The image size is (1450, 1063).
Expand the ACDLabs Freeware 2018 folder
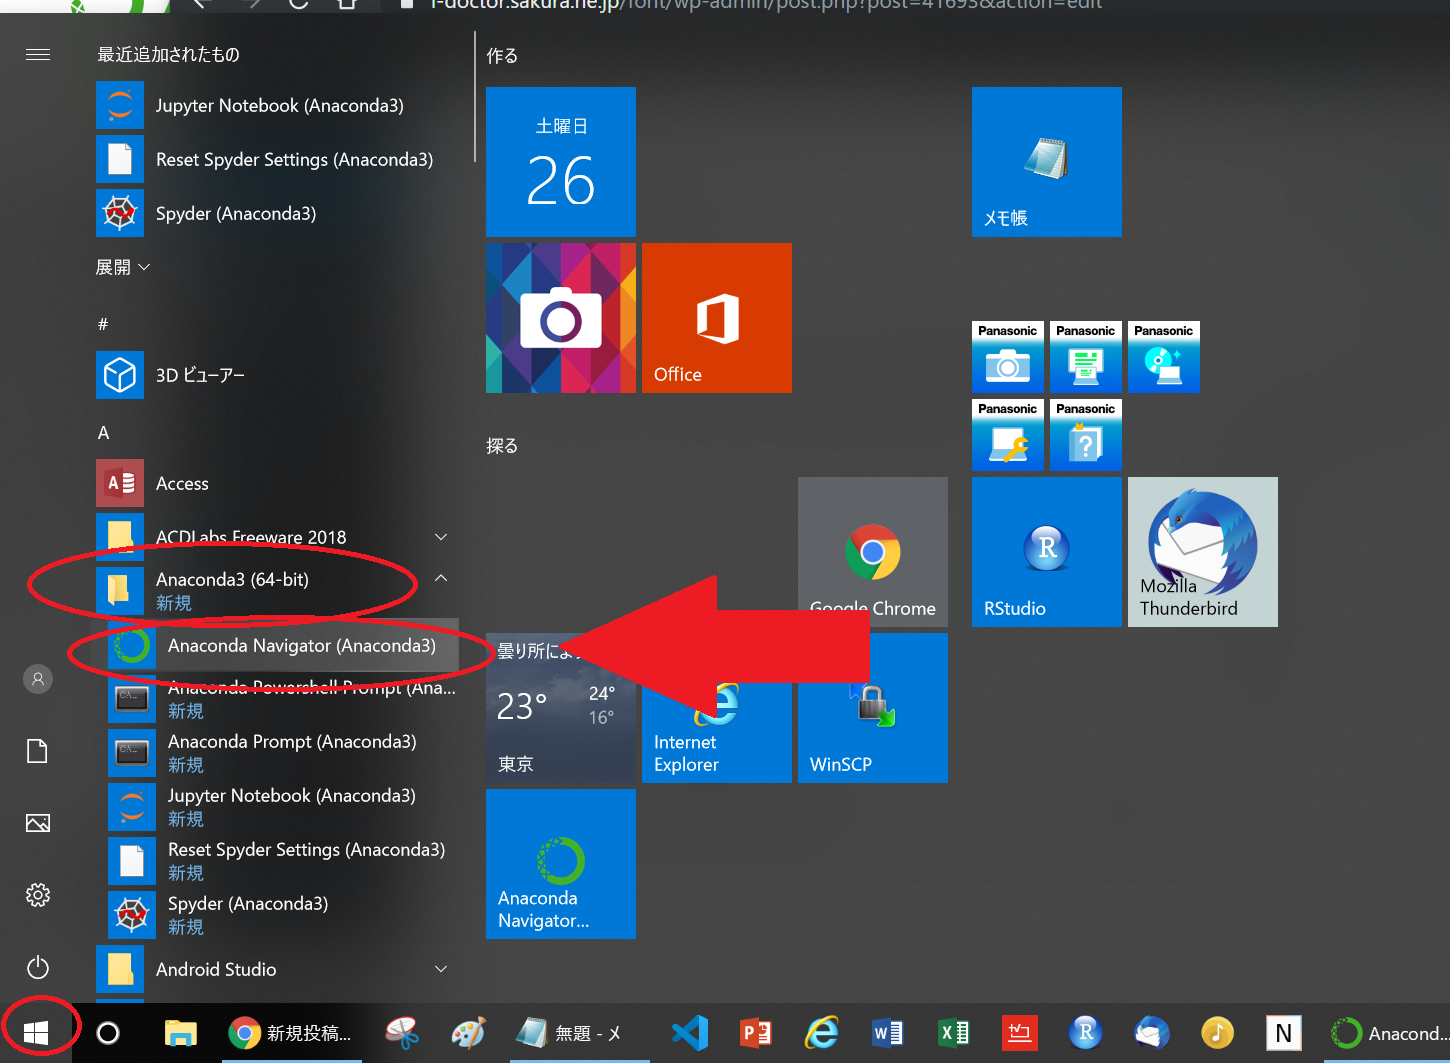[x=278, y=537]
